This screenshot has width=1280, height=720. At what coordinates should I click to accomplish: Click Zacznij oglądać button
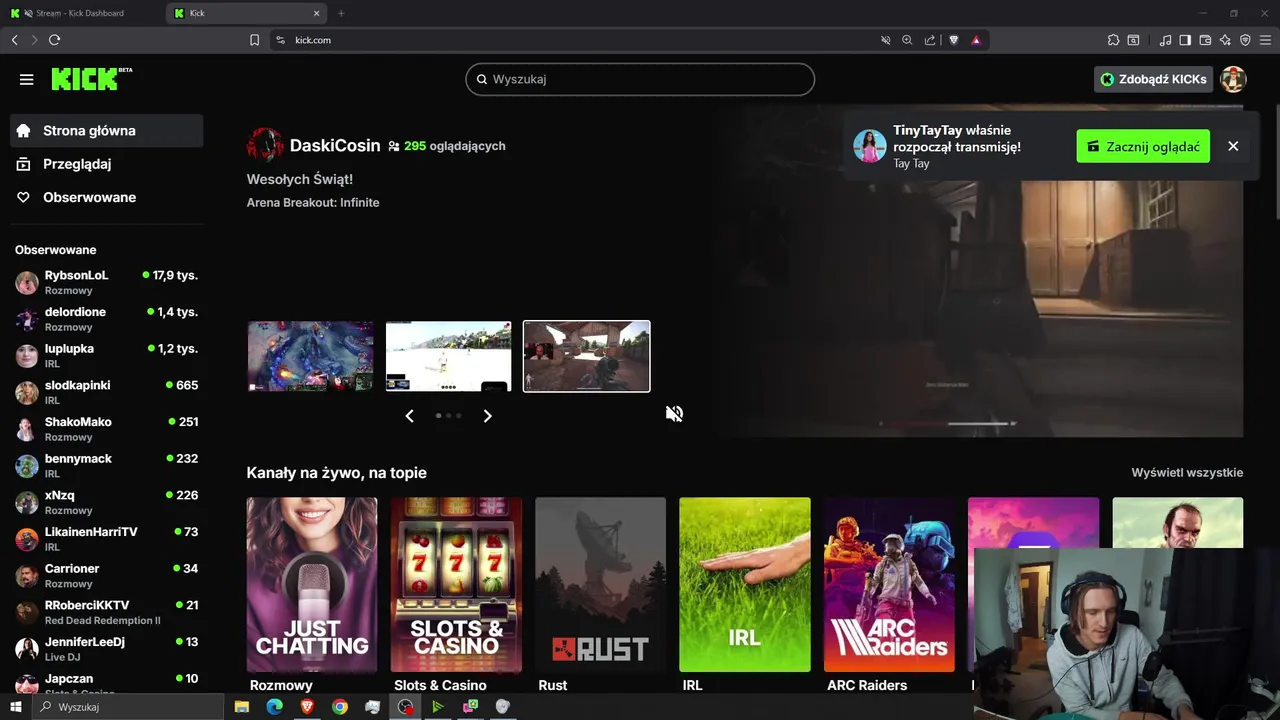[1143, 146]
